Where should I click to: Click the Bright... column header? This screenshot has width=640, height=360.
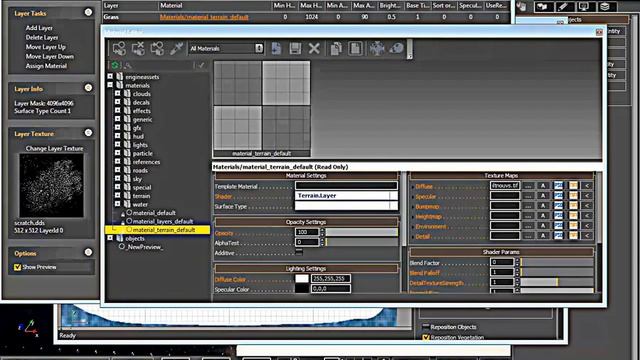click(391, 6)
